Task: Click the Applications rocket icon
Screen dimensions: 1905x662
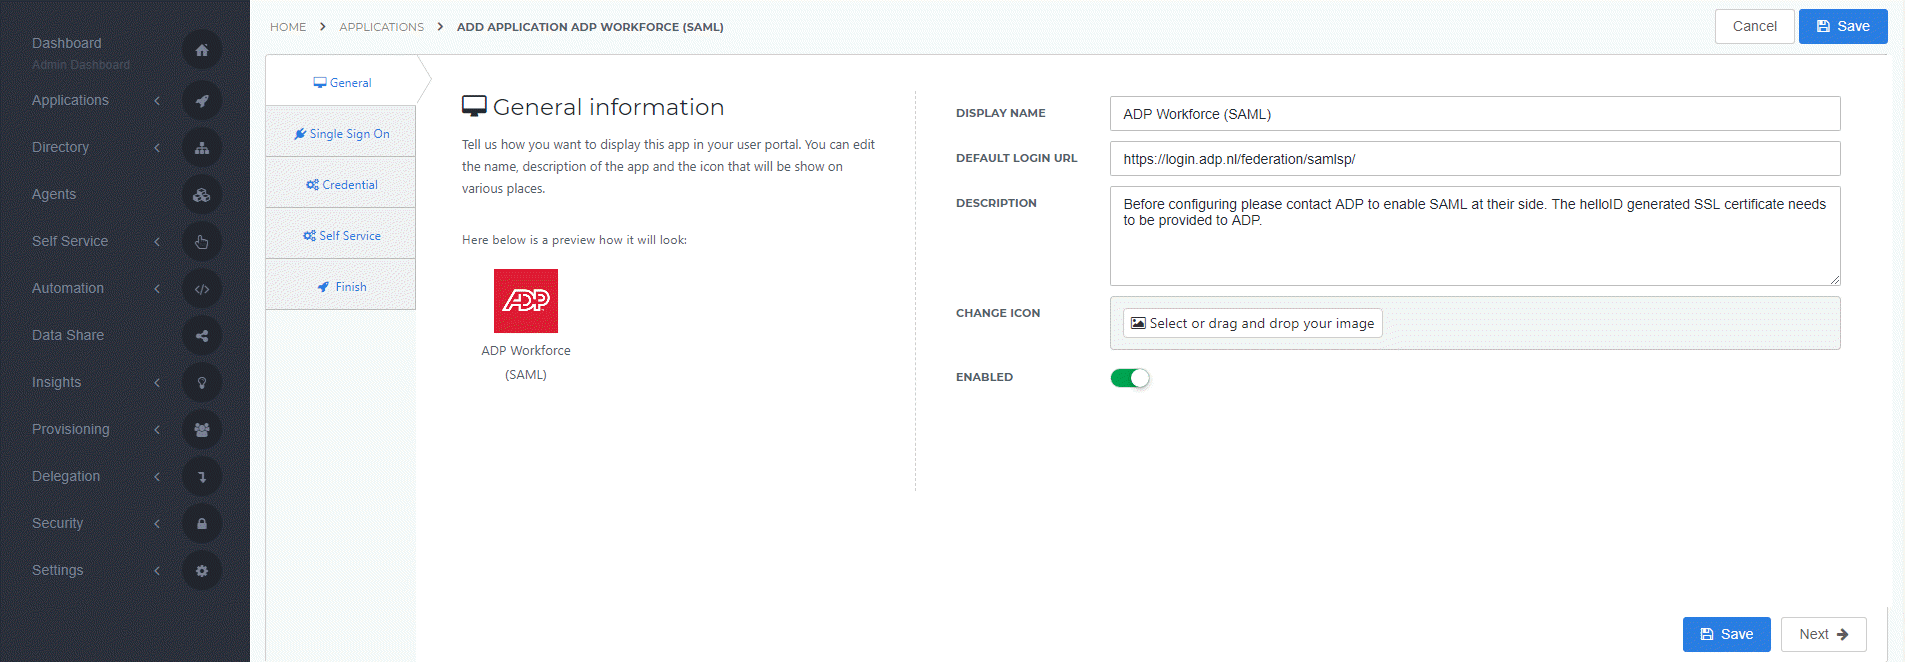Action: tap(202, 101)
